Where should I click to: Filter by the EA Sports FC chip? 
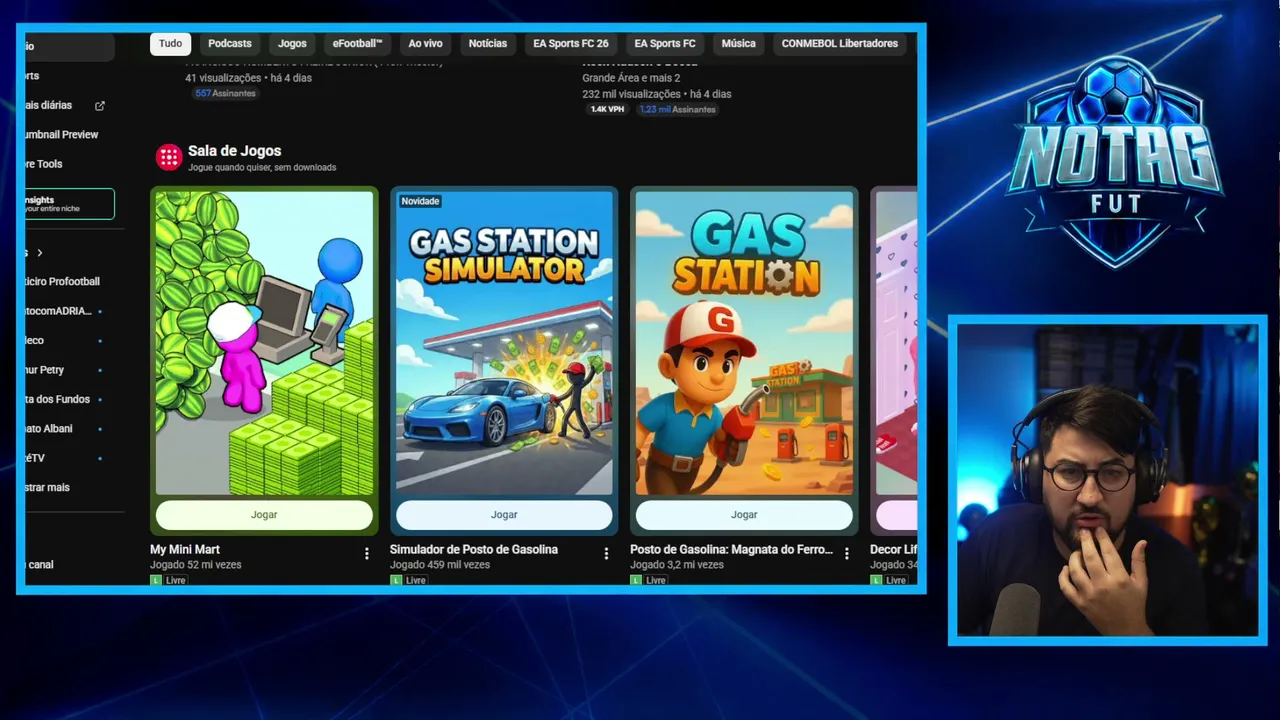point(665,44)
